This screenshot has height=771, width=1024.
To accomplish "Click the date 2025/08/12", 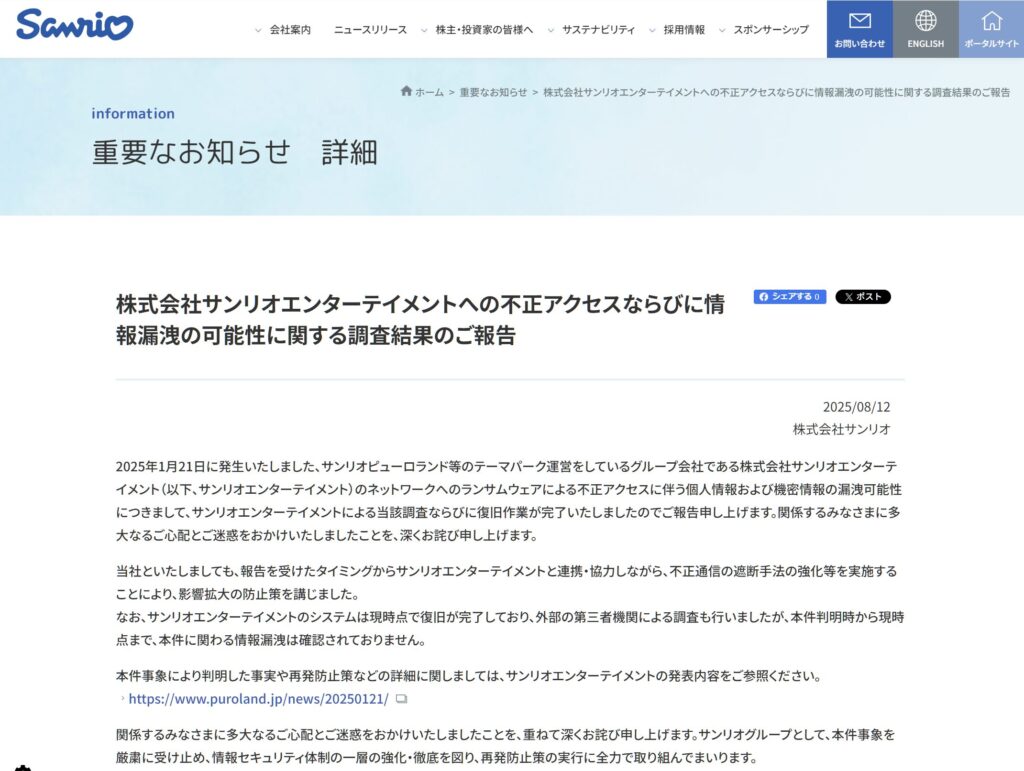I will point(856,407).
